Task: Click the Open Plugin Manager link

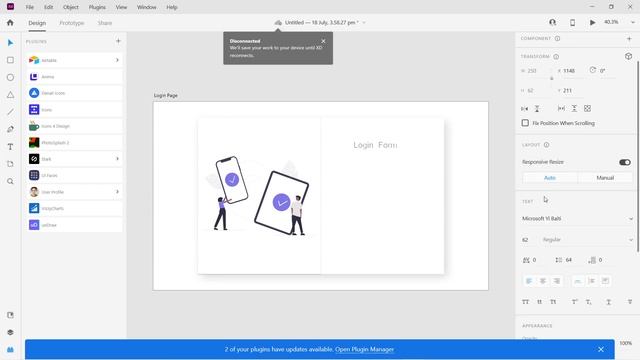Action: click(x=364, y=349)
